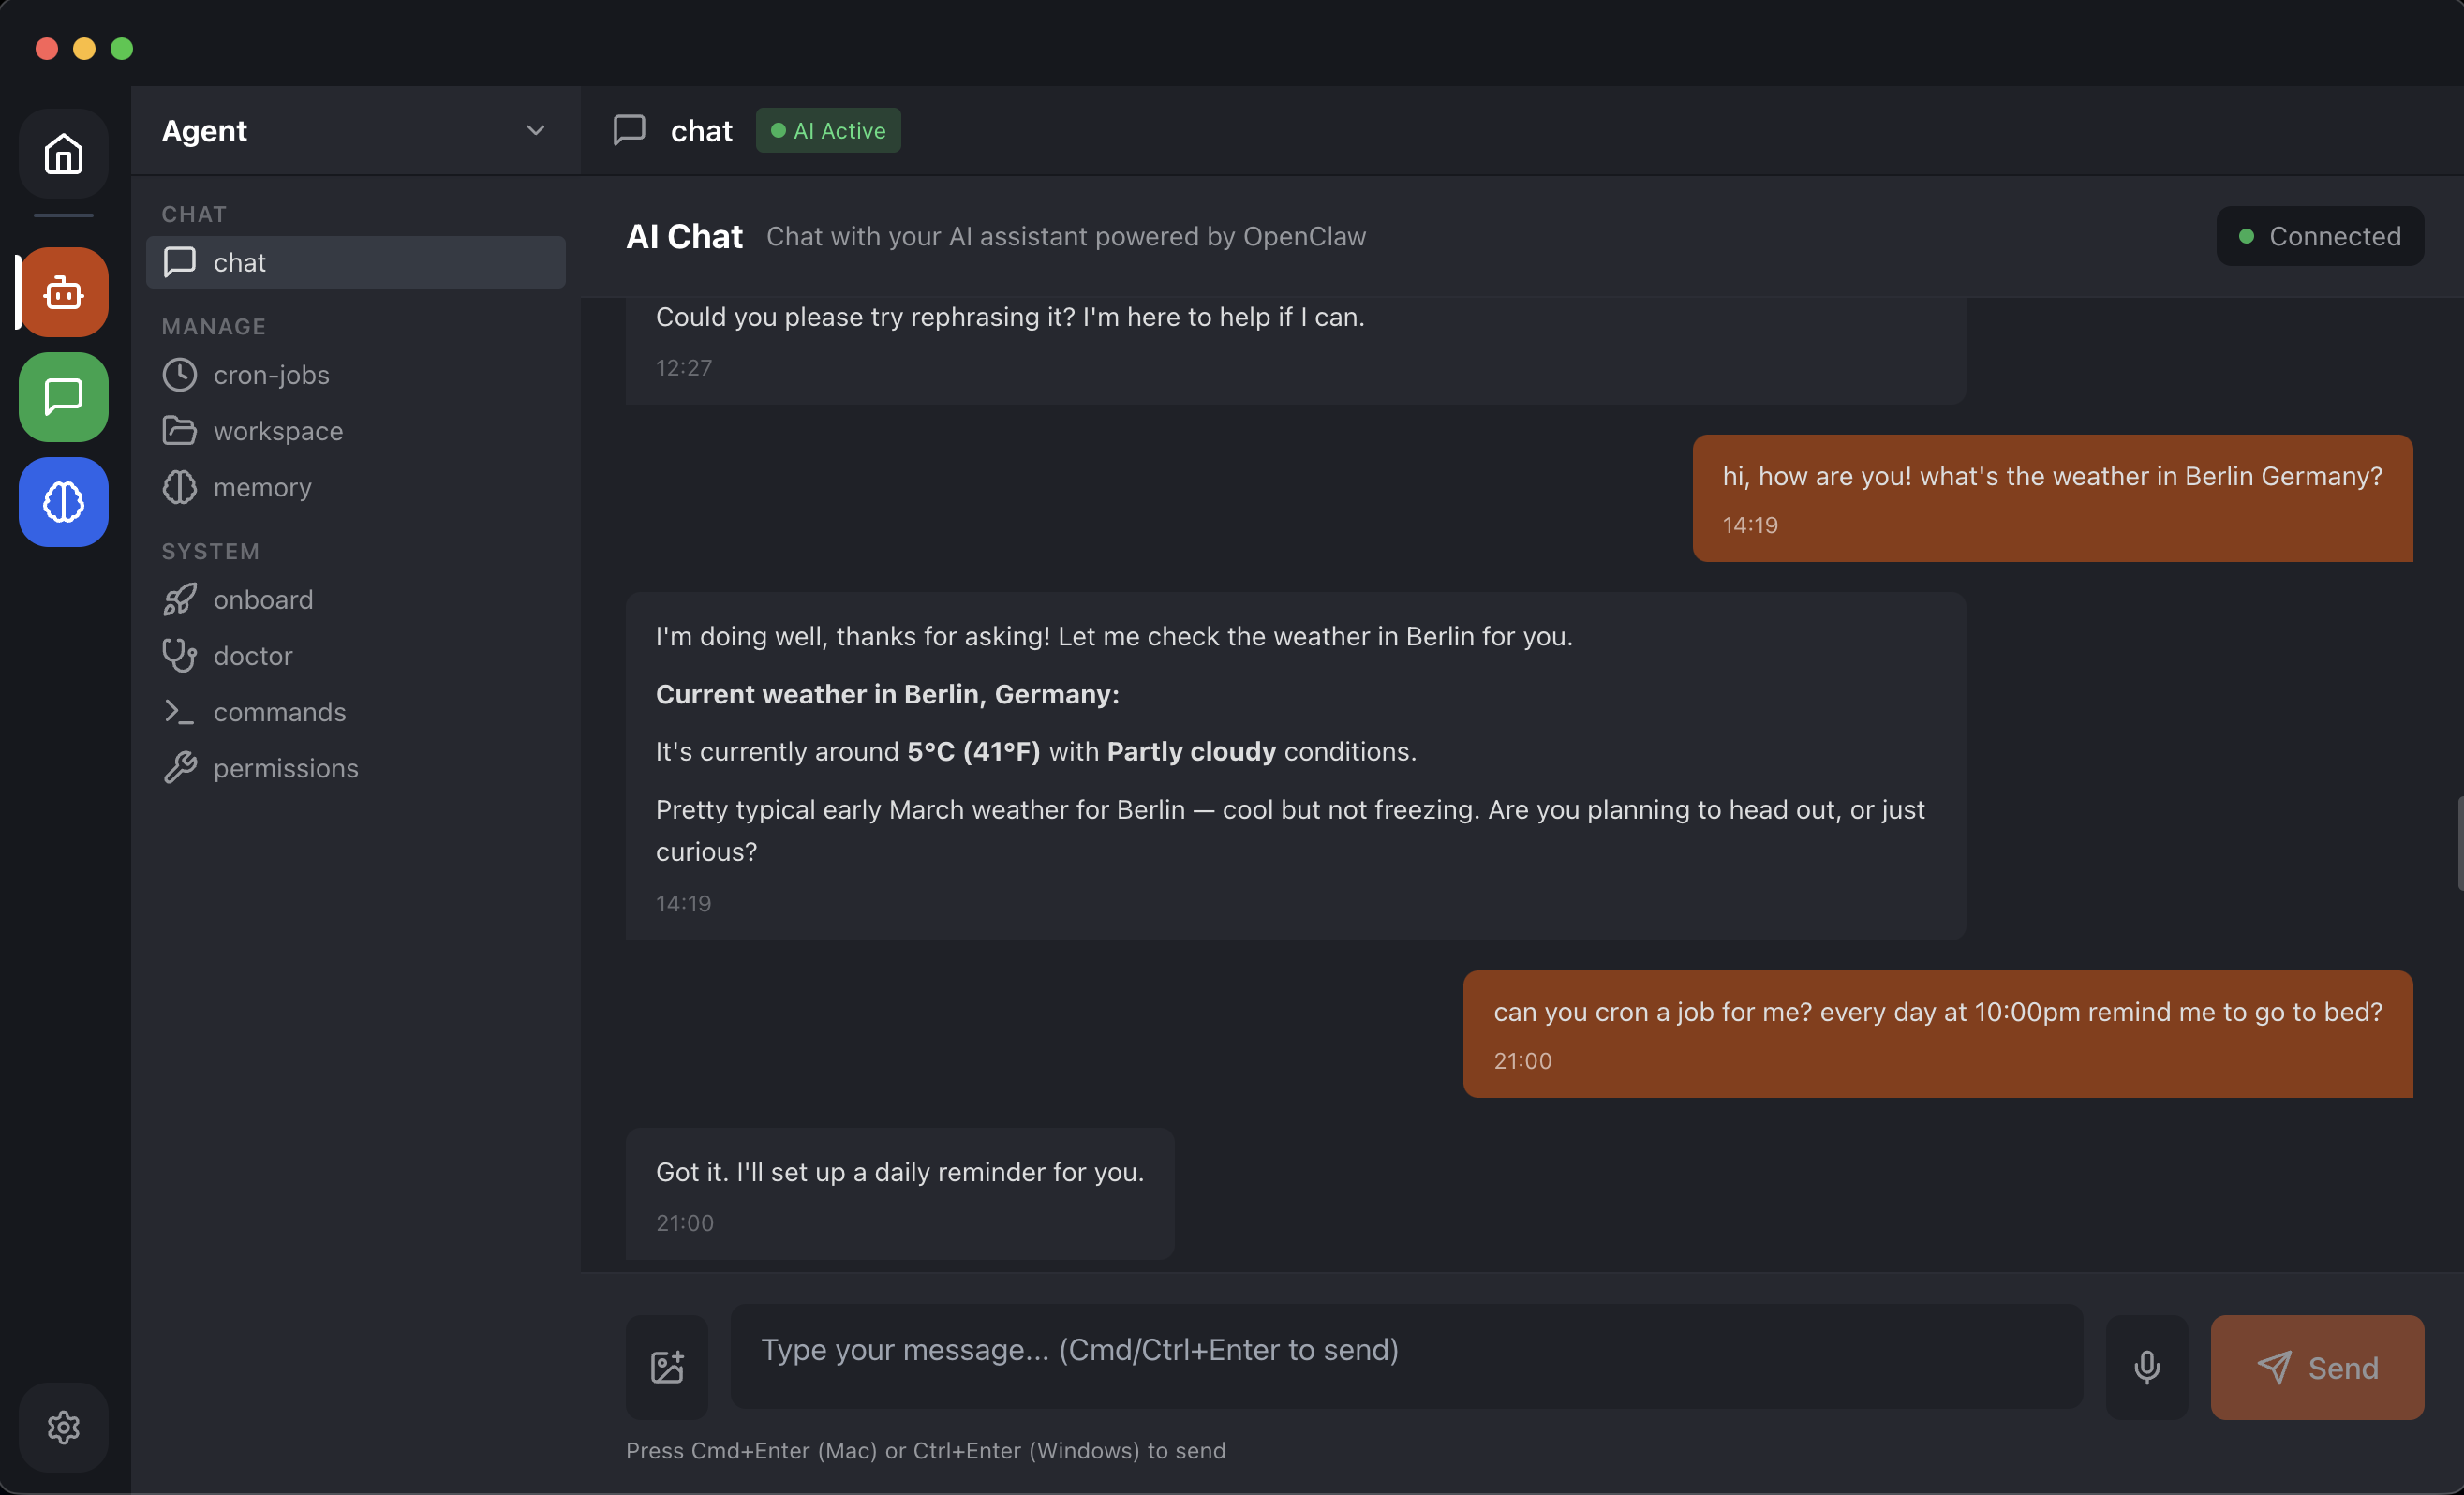
Task: Click the onboard rocket icon
Action: [180, 599]
